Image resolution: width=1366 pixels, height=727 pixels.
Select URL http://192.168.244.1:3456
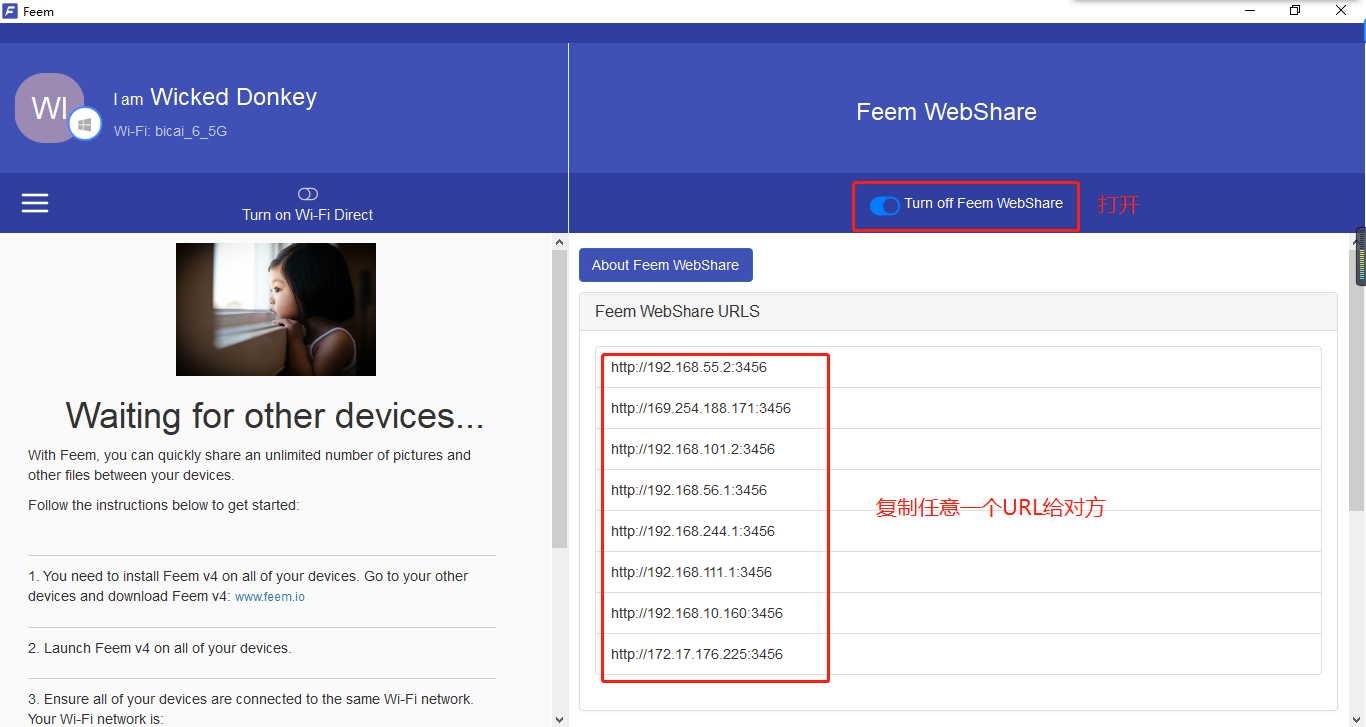(x=692, y=531)
